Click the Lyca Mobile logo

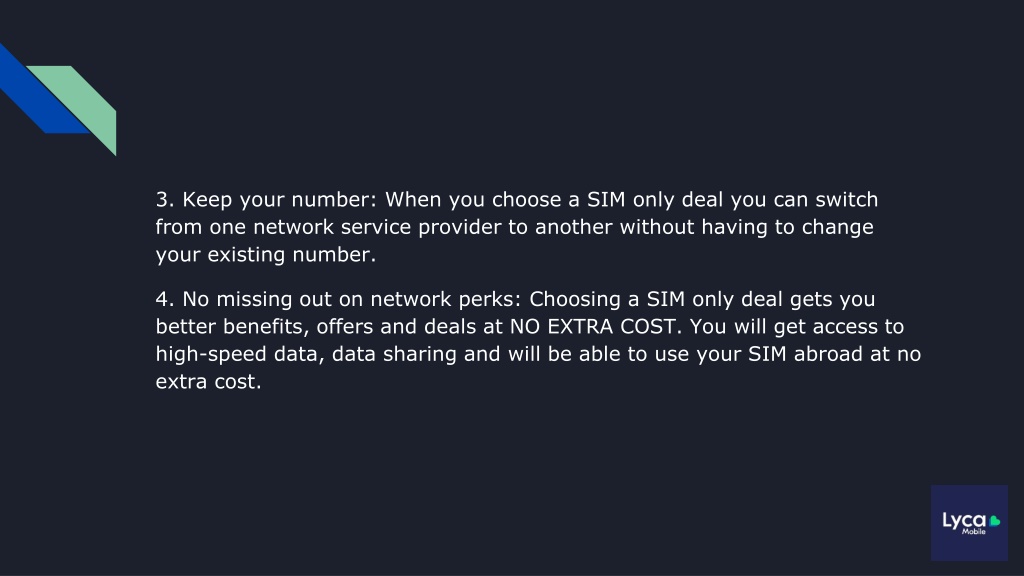coord(969,522)
